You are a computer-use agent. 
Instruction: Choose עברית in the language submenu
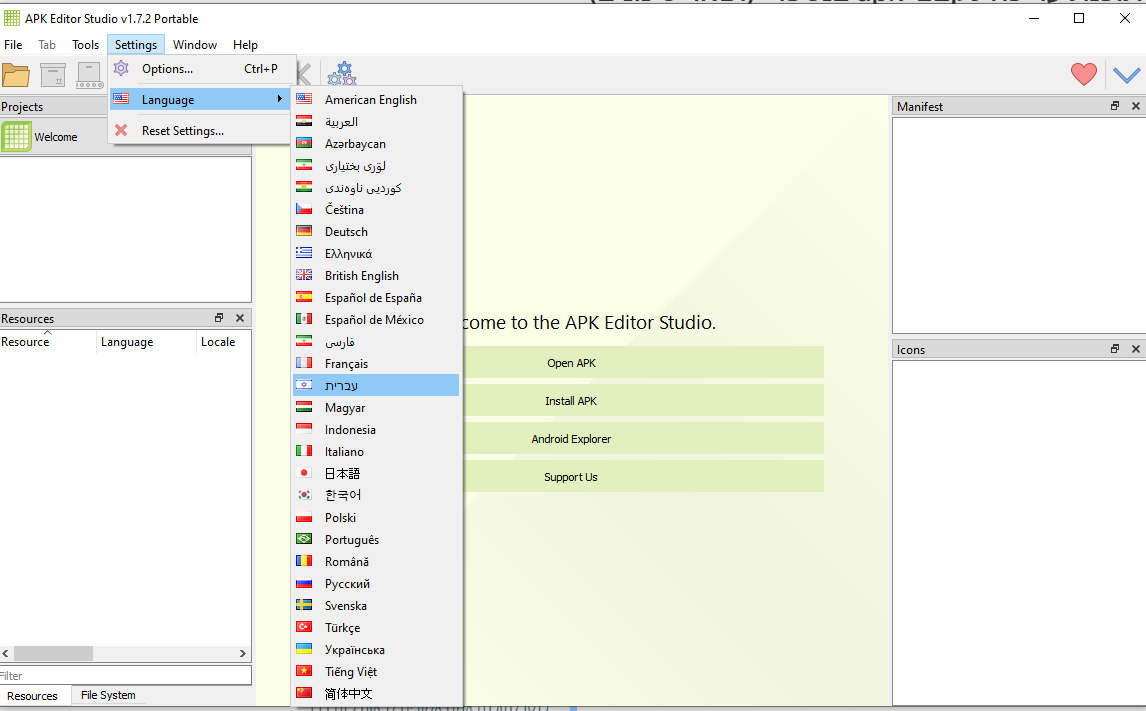pos(341,386)
